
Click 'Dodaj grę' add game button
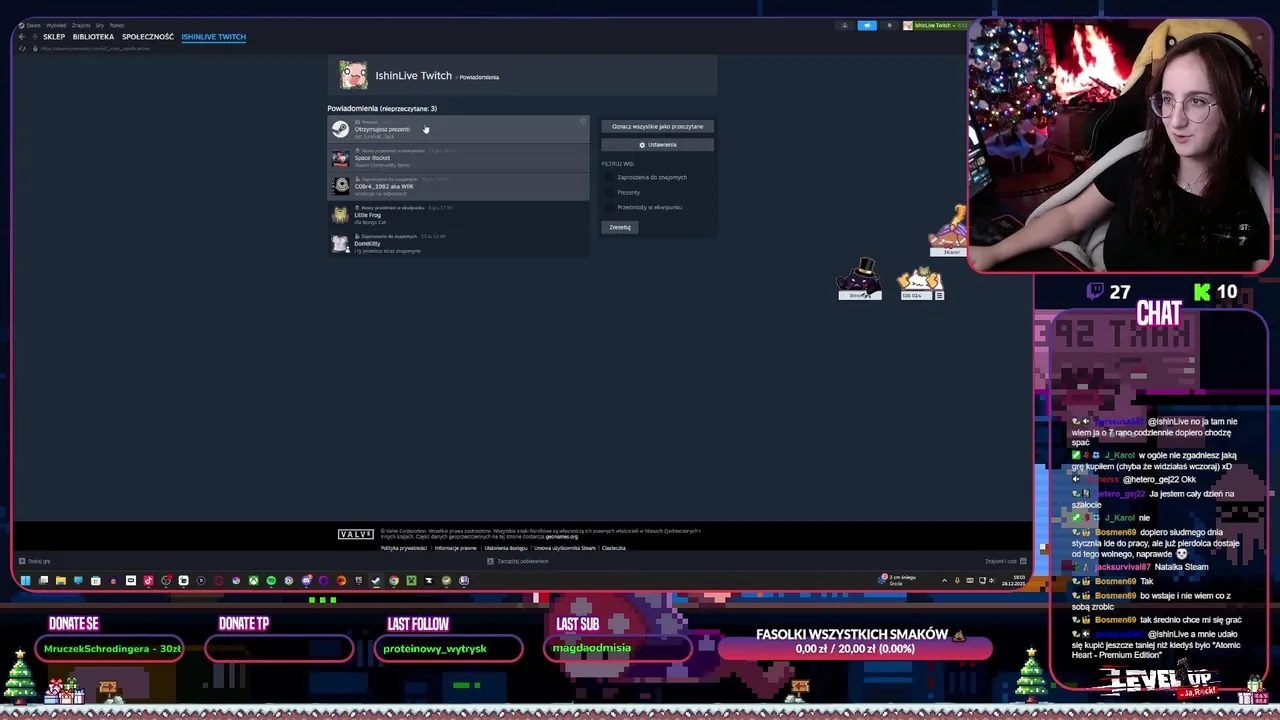point(35,561)
